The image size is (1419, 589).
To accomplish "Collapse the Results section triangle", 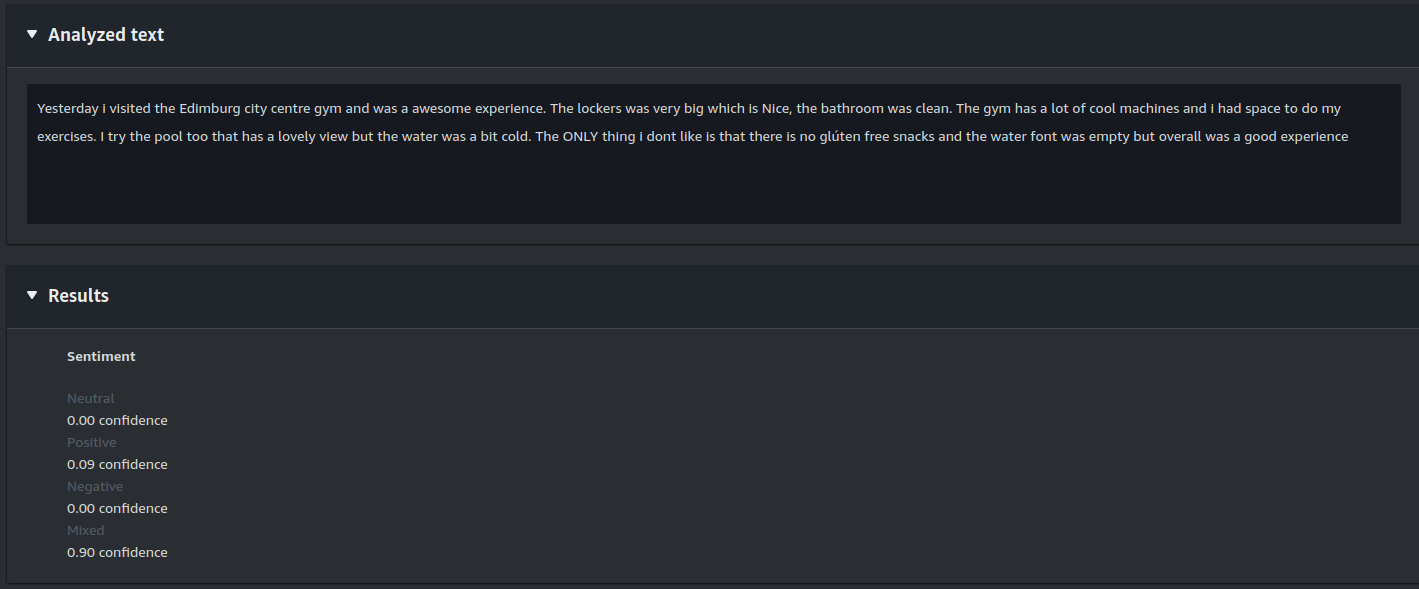I will point(32,296).
